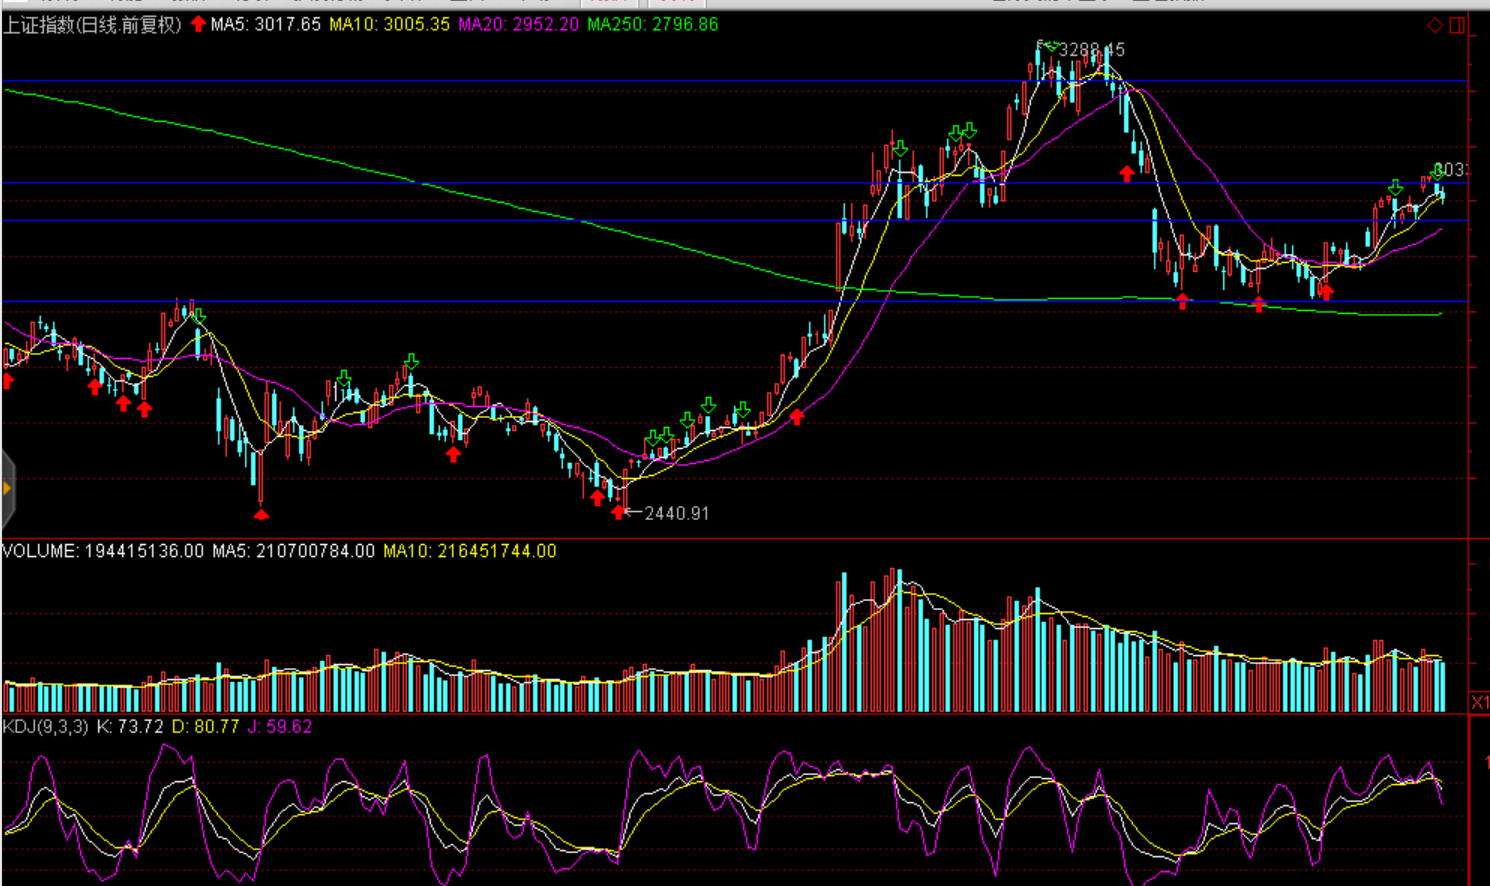Click the magenta KDJ J value label
1490x886 pixels.
tap(280, 727)
